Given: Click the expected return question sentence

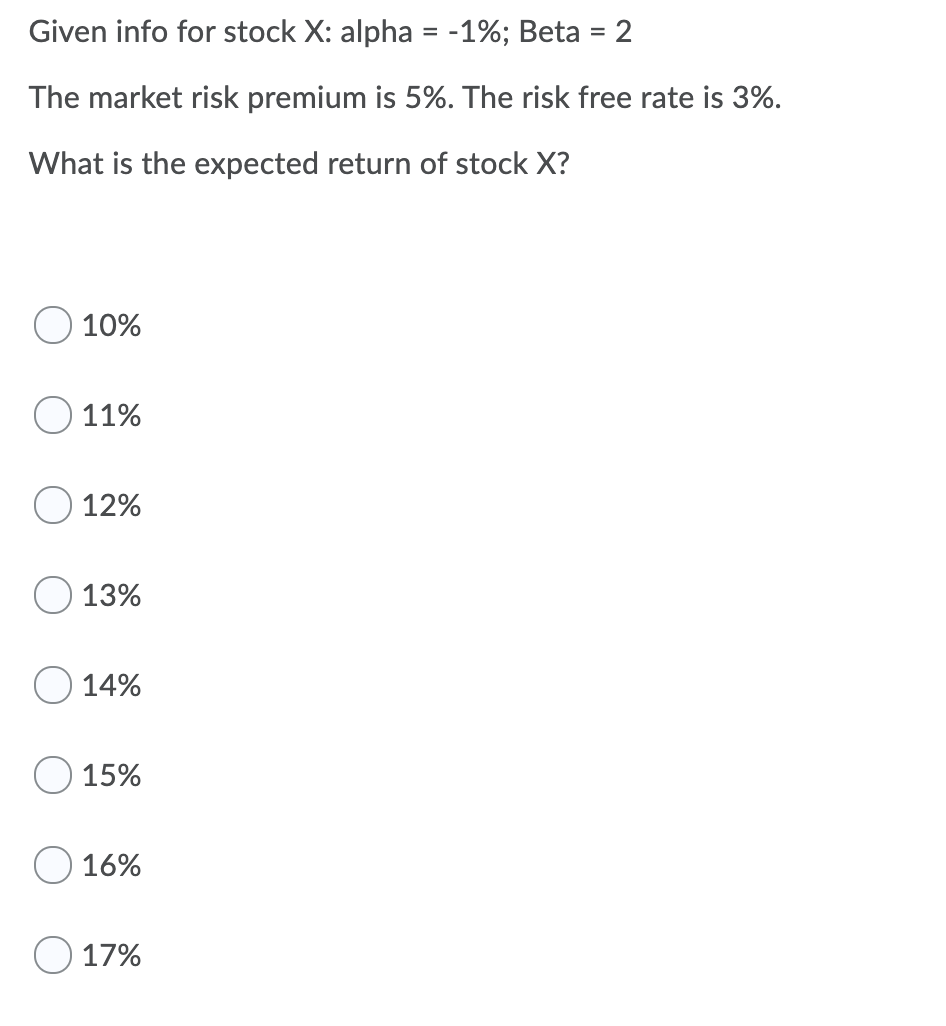Looking at the screenshot, I should coord(300,163).
